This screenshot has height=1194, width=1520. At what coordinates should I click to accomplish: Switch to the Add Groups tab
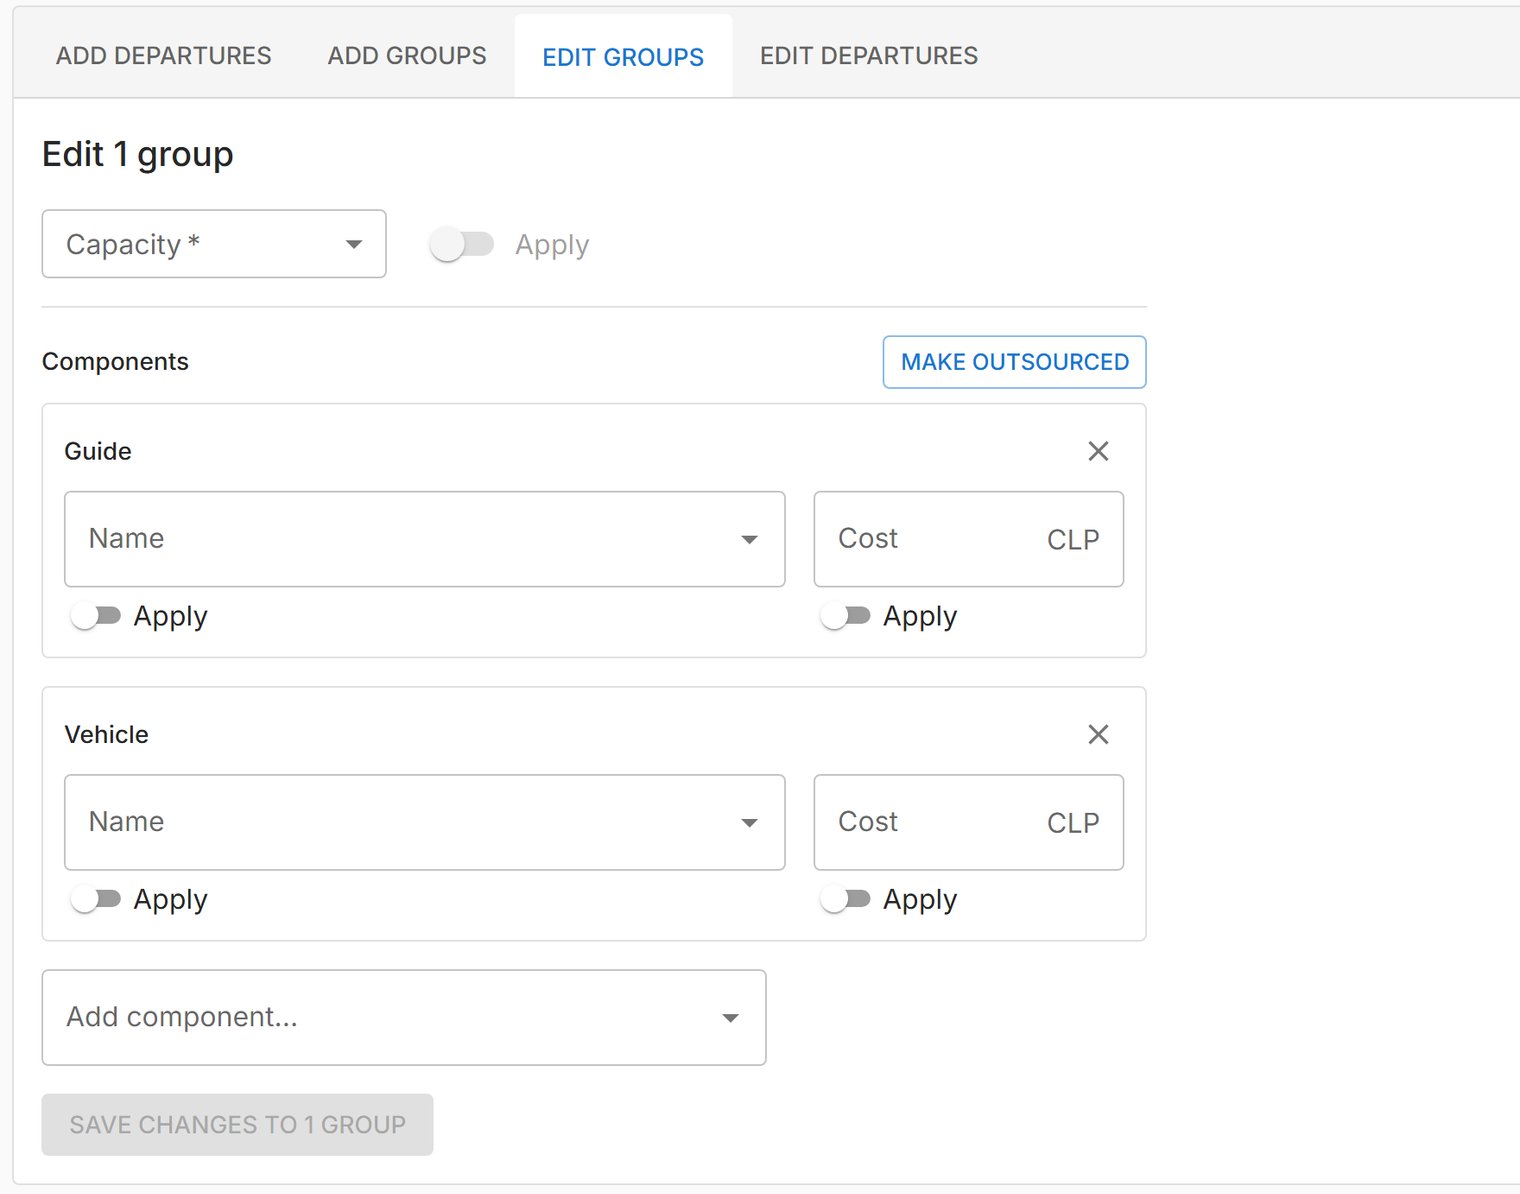[x=407, y=56]
